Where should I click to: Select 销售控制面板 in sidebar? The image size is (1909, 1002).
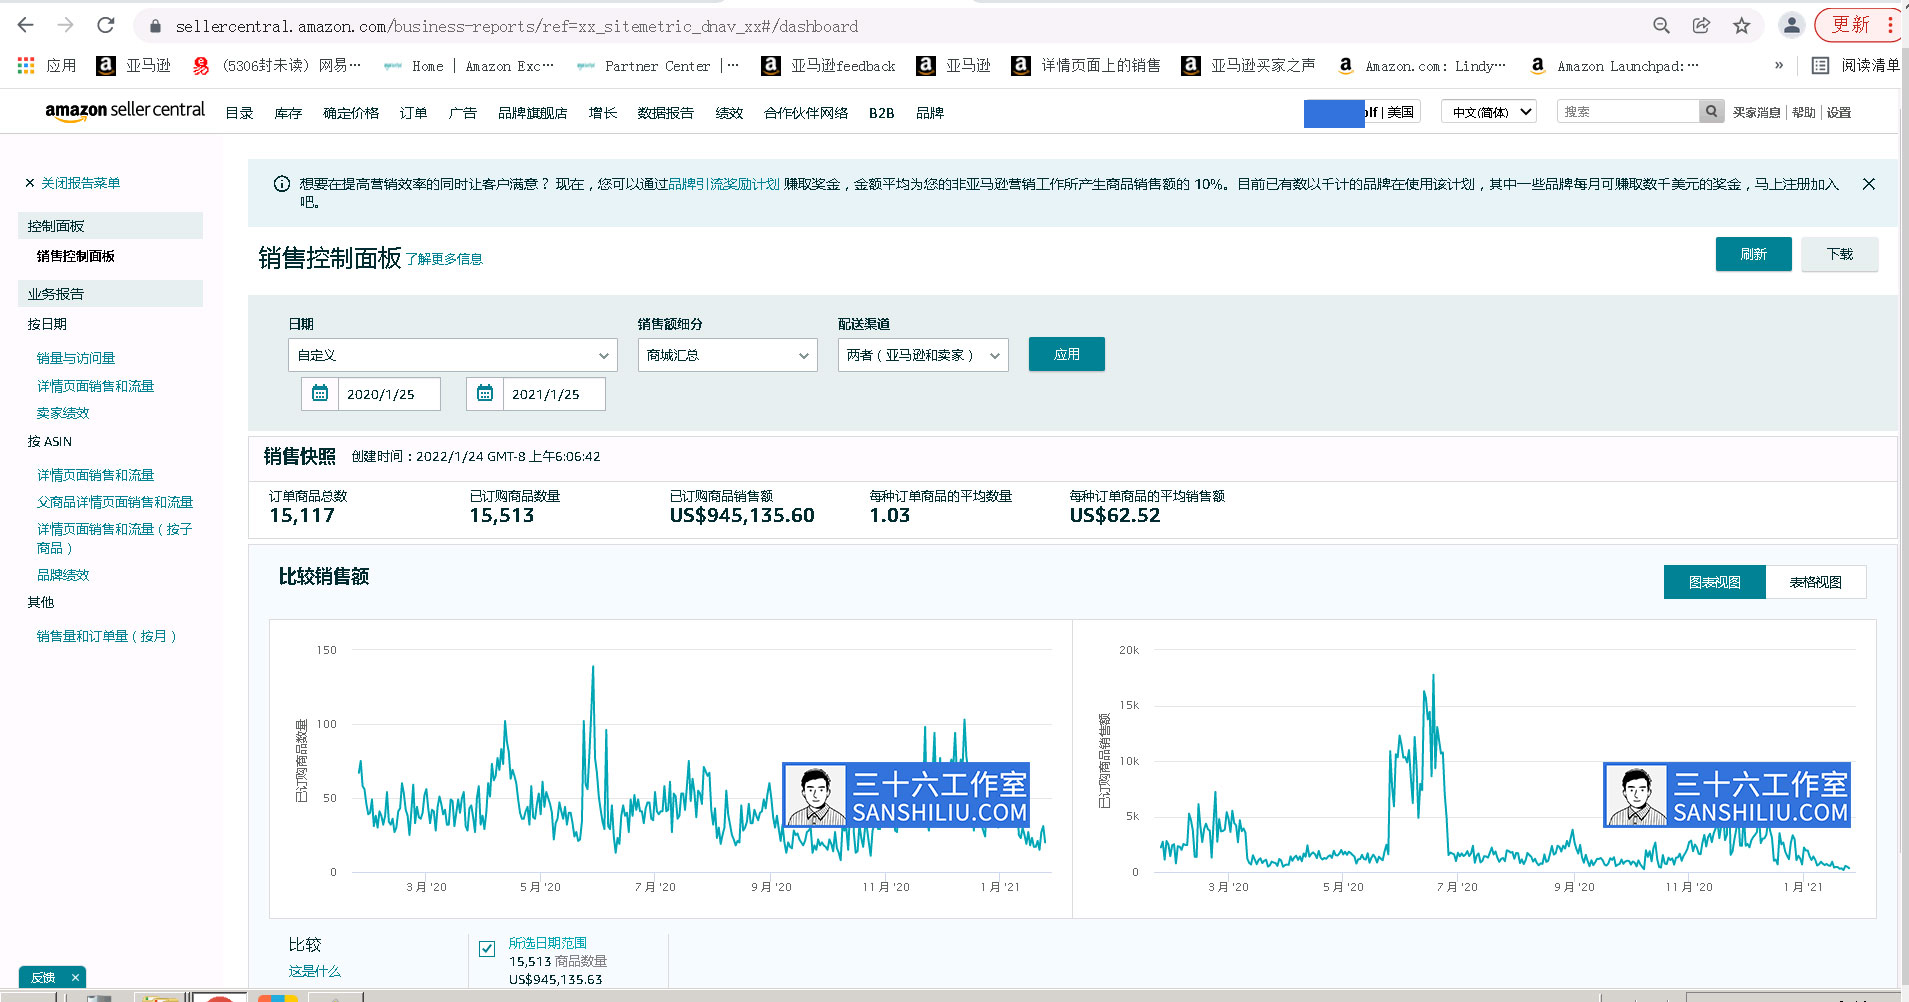click(x=76, y=256)
